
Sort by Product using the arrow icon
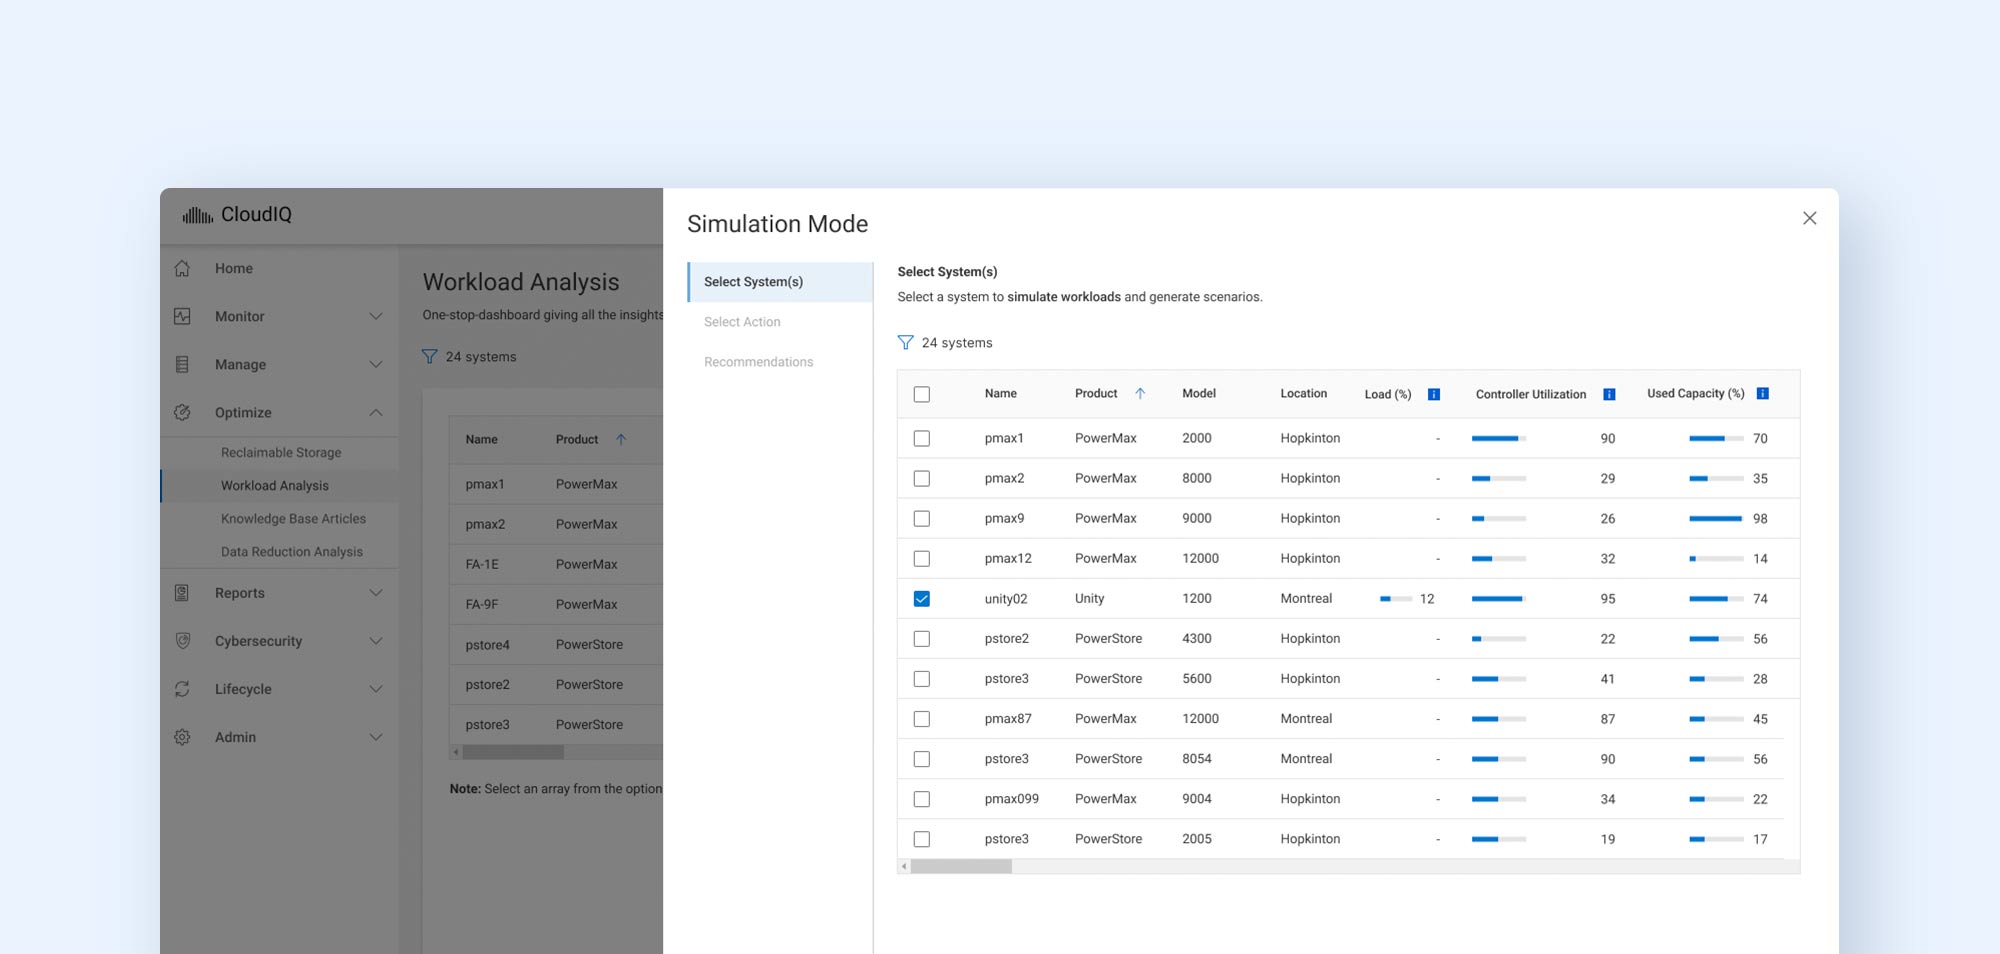pos(1140,394)
